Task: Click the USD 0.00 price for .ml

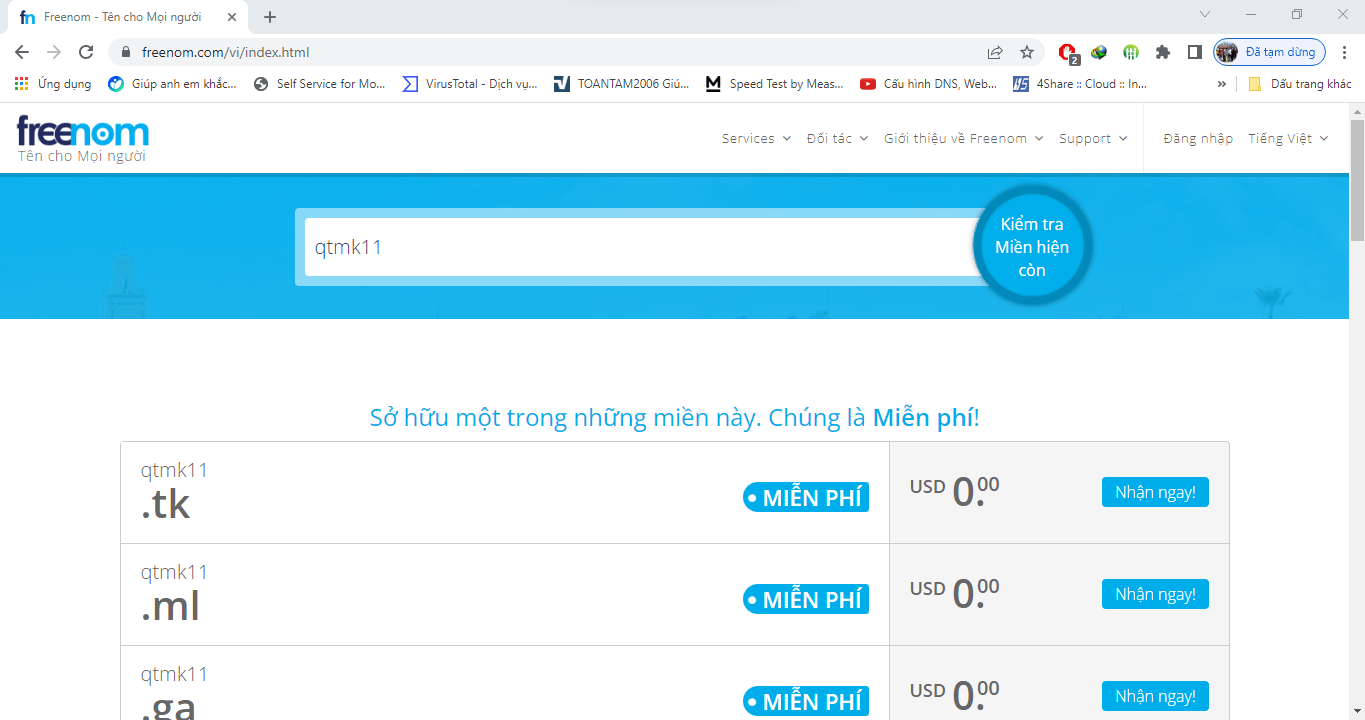Action: click(x=954, y=593)
